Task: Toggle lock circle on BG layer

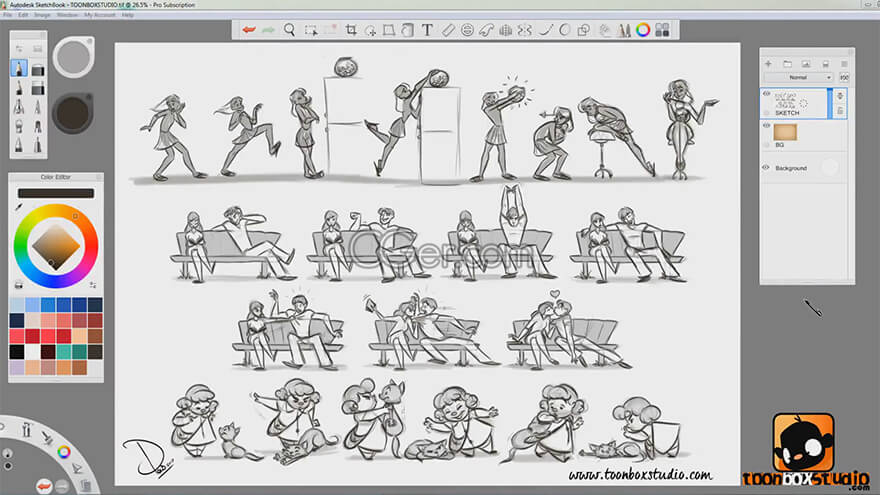Action: tap(767, 145)
